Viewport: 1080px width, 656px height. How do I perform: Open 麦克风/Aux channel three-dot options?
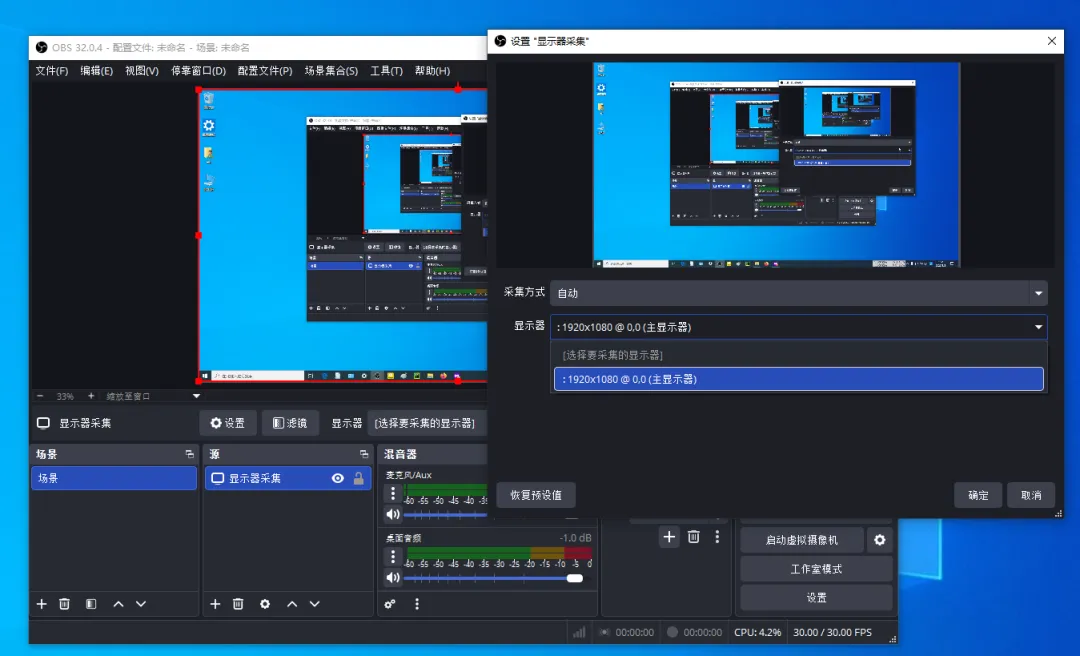click(393, 493)
